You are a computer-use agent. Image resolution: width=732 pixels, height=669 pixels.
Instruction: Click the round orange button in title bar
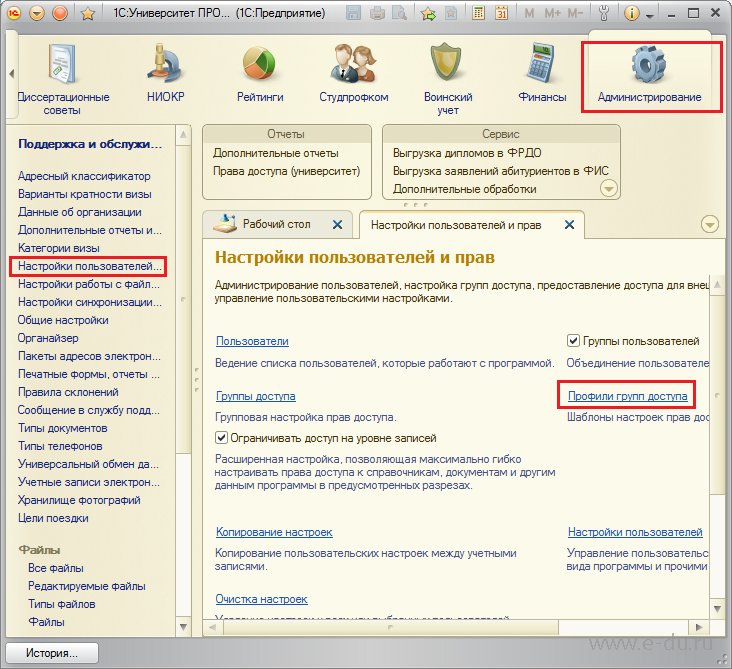(60, 13)
